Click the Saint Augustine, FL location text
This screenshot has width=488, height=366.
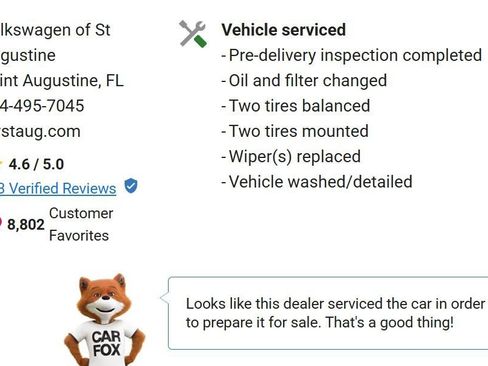point(62,81)
